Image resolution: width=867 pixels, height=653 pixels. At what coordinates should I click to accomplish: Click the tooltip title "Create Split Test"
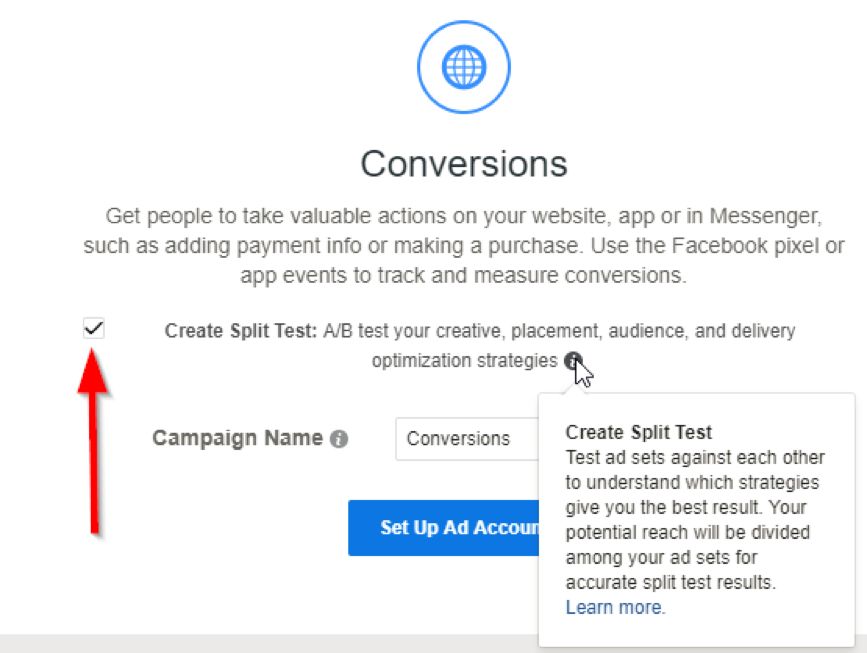[x=639, y=432]
